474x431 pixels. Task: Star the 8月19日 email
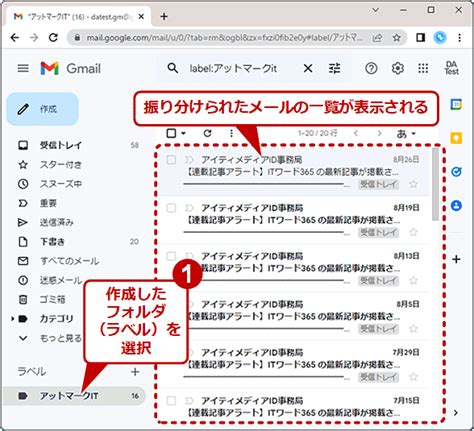pos(413,232)
